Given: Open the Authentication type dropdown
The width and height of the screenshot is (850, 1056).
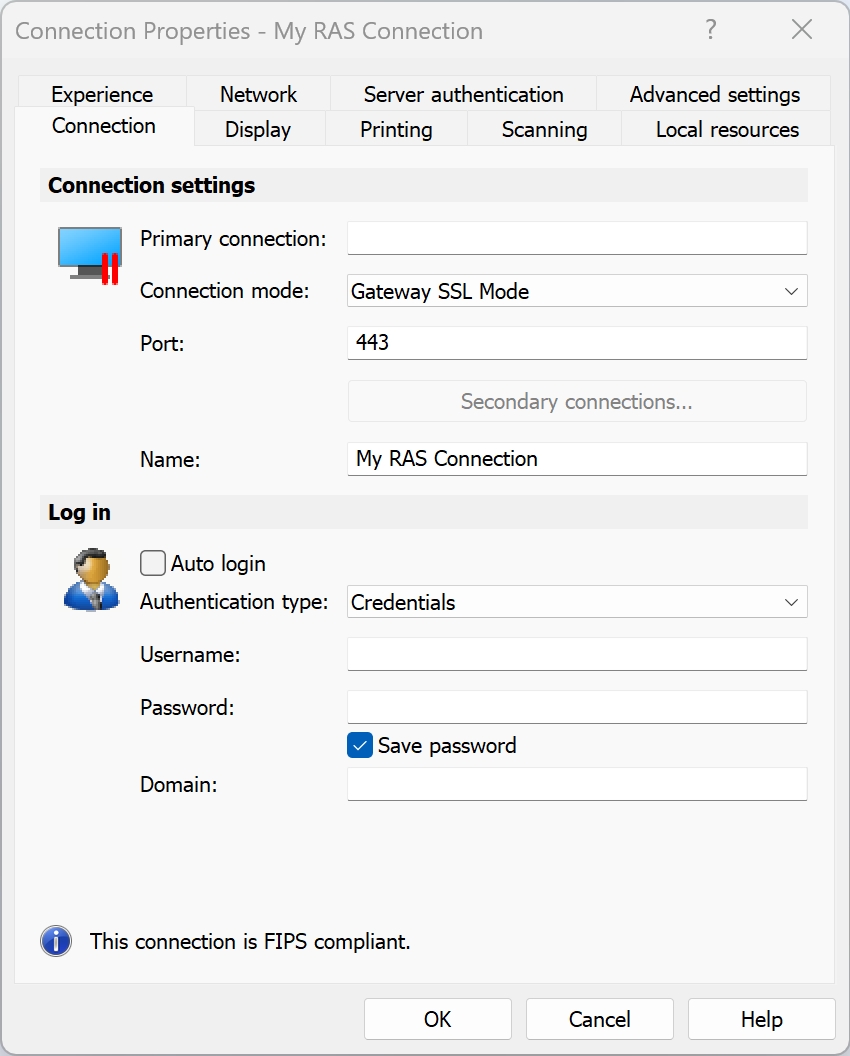Looking at the screenshot, I should (577, 603).
